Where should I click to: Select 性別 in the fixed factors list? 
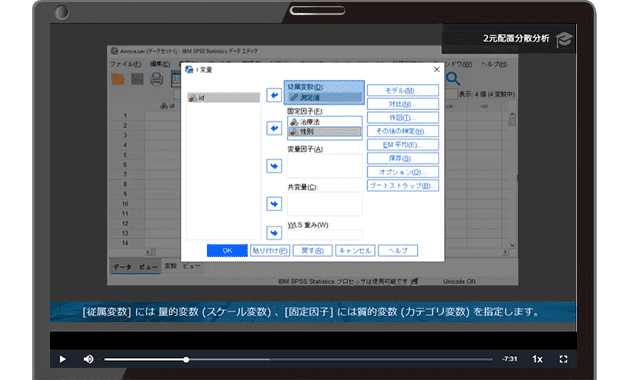point(325,131)
